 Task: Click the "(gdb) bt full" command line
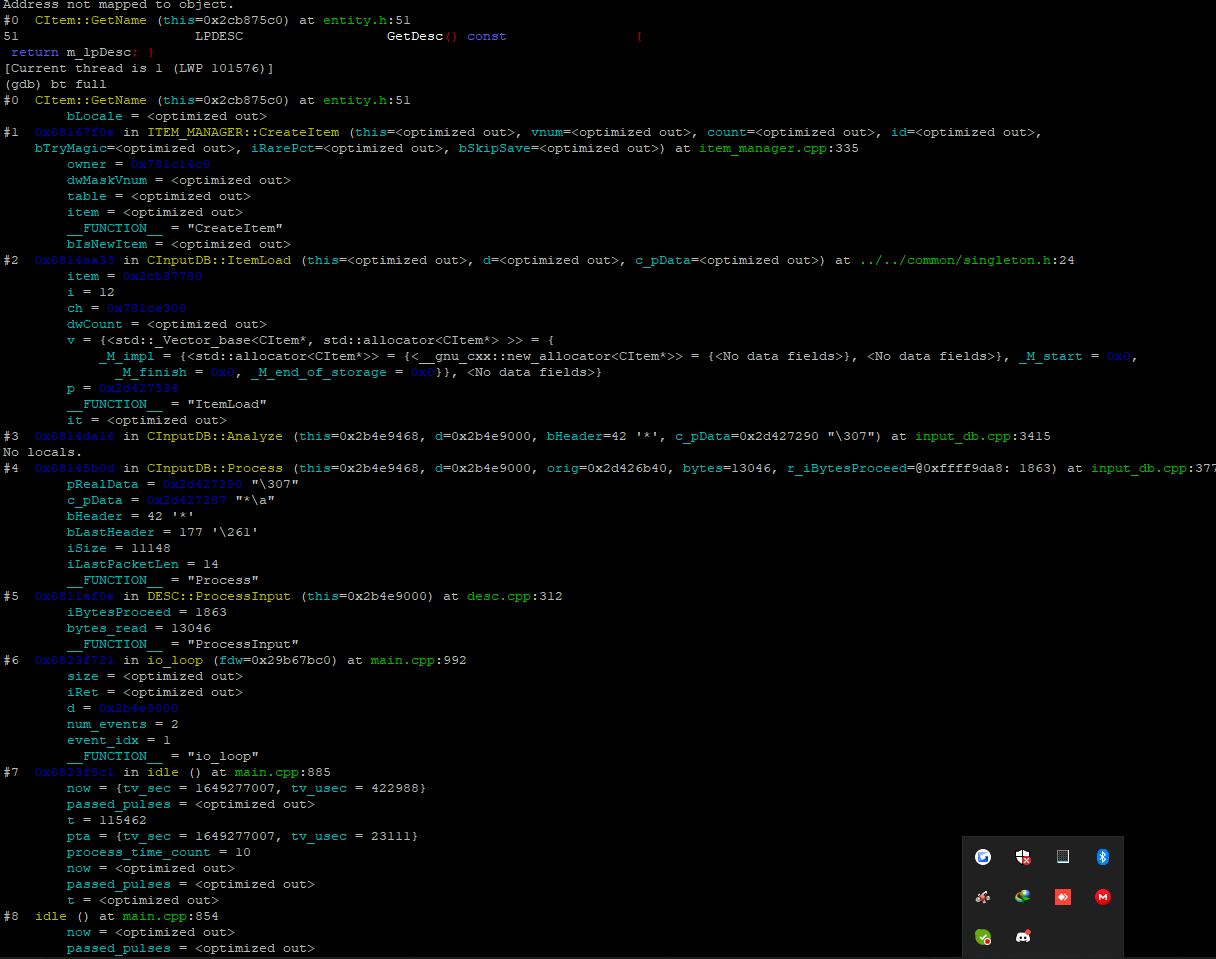click(x=55, y=84)
